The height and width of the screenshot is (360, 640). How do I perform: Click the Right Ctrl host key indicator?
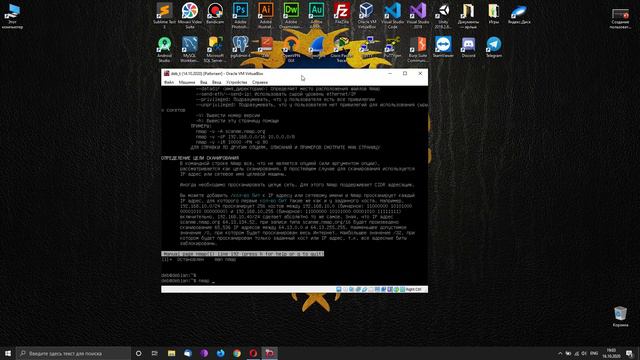pyautogui.click(x=413, y=289)
